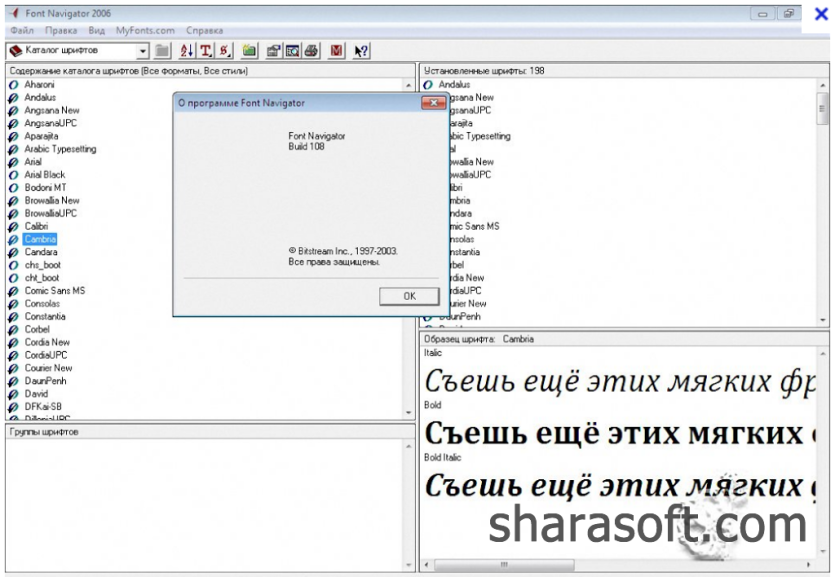Click the font icon beside Arial Black

click(x=14, y=175)
